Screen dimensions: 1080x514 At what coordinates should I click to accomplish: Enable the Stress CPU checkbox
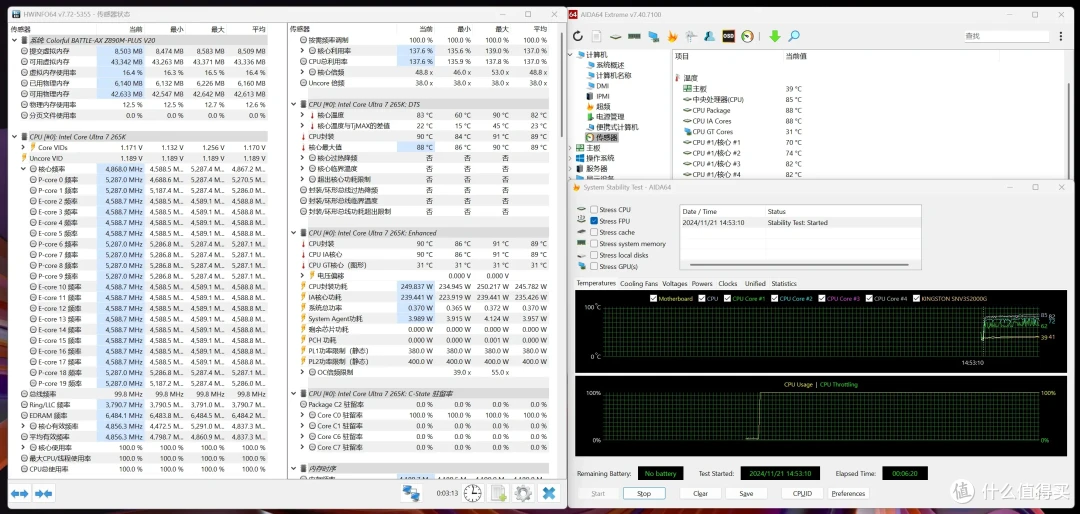(594, 209)
